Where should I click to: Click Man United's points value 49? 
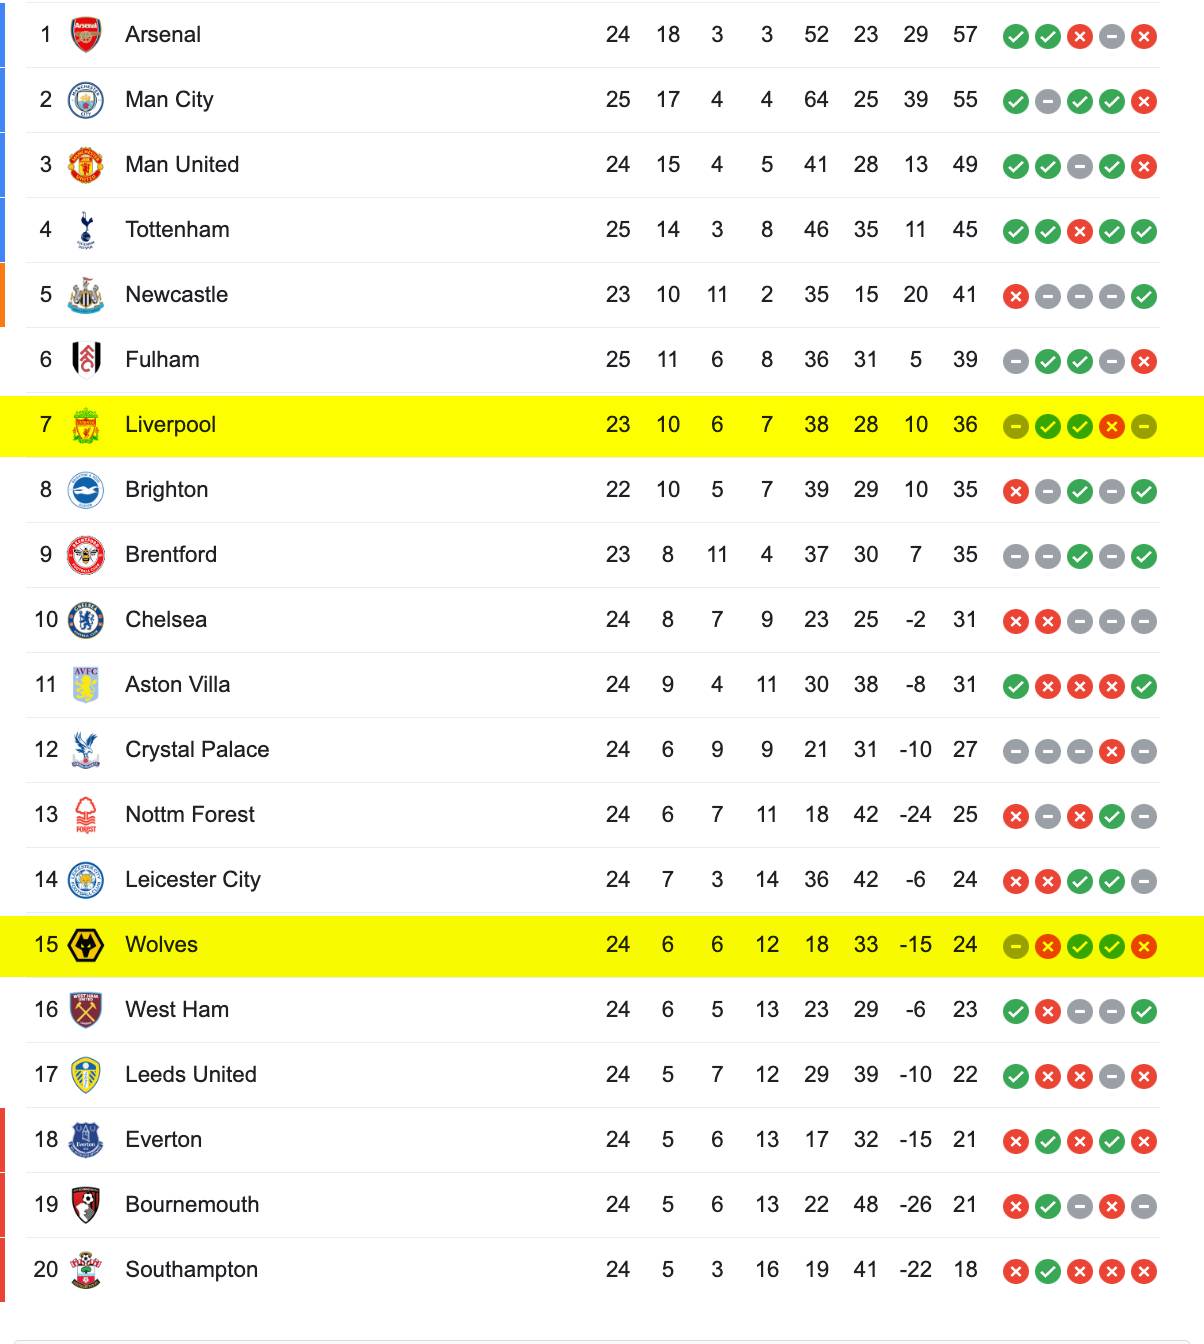pyautogui.click(x=965, y=165)
